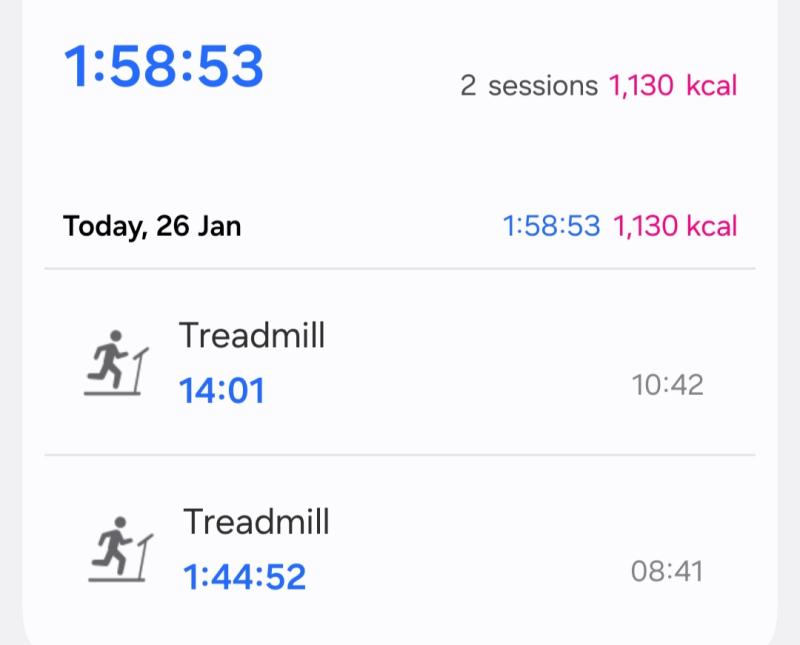
Task: Click the divider between the two treadmill sessions
Action: pos(400,455)
